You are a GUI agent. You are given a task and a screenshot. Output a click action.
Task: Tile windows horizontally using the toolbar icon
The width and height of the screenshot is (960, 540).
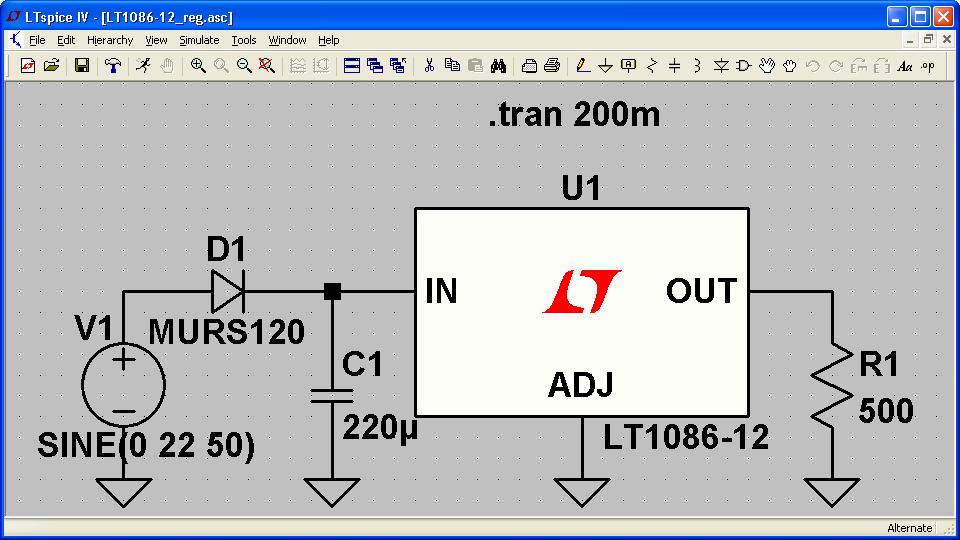pos(352,66)
